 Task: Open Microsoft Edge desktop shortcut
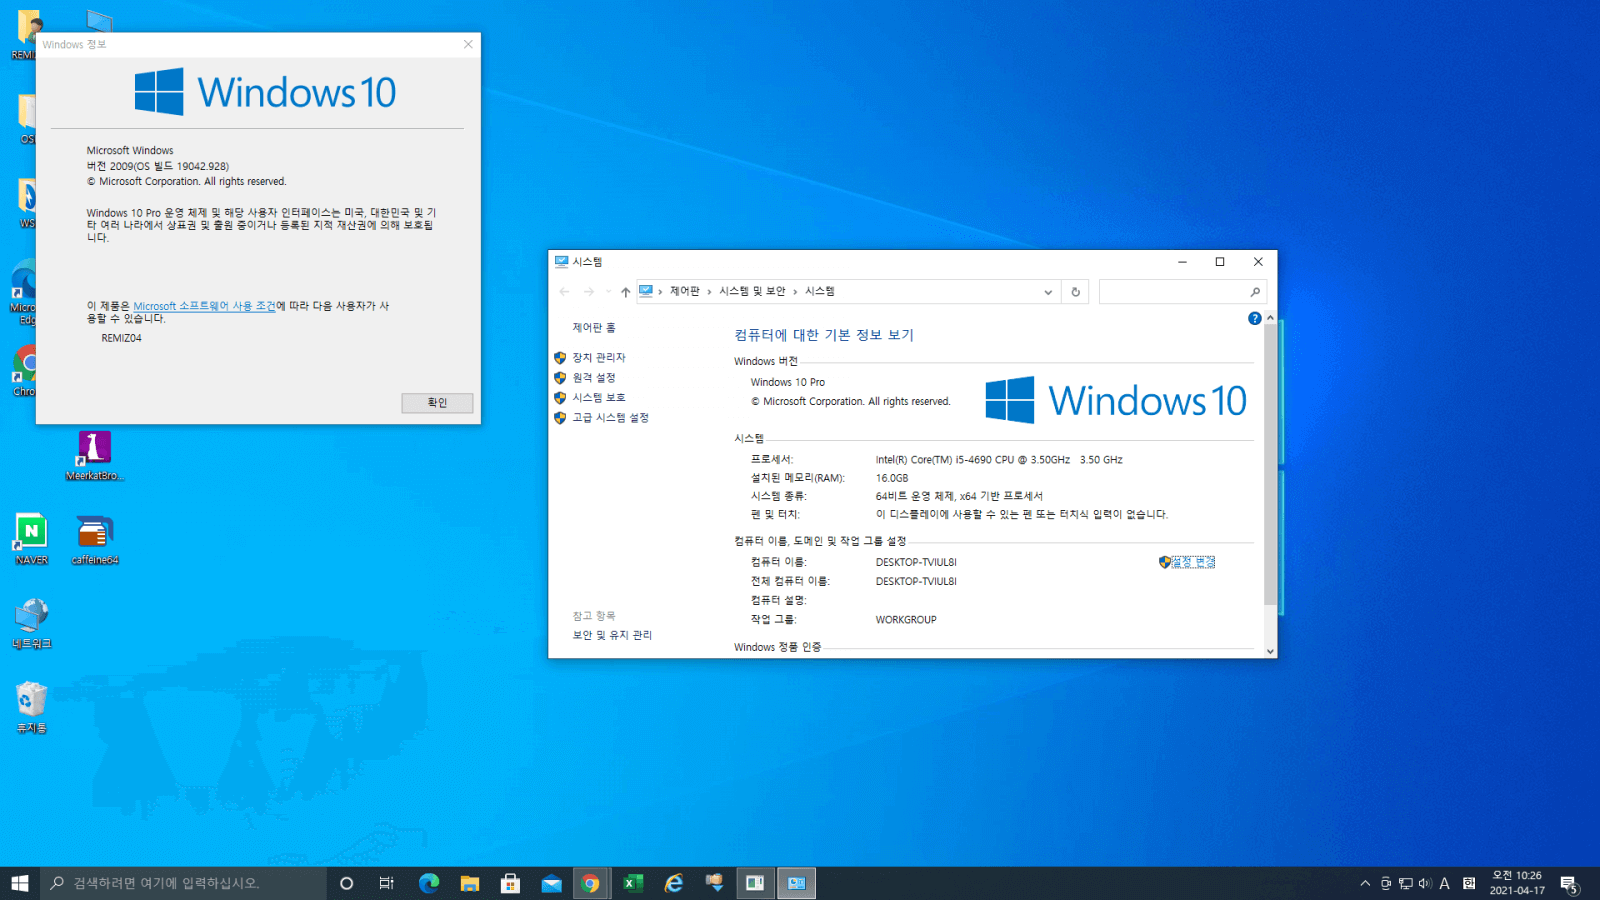click(23, 294)
